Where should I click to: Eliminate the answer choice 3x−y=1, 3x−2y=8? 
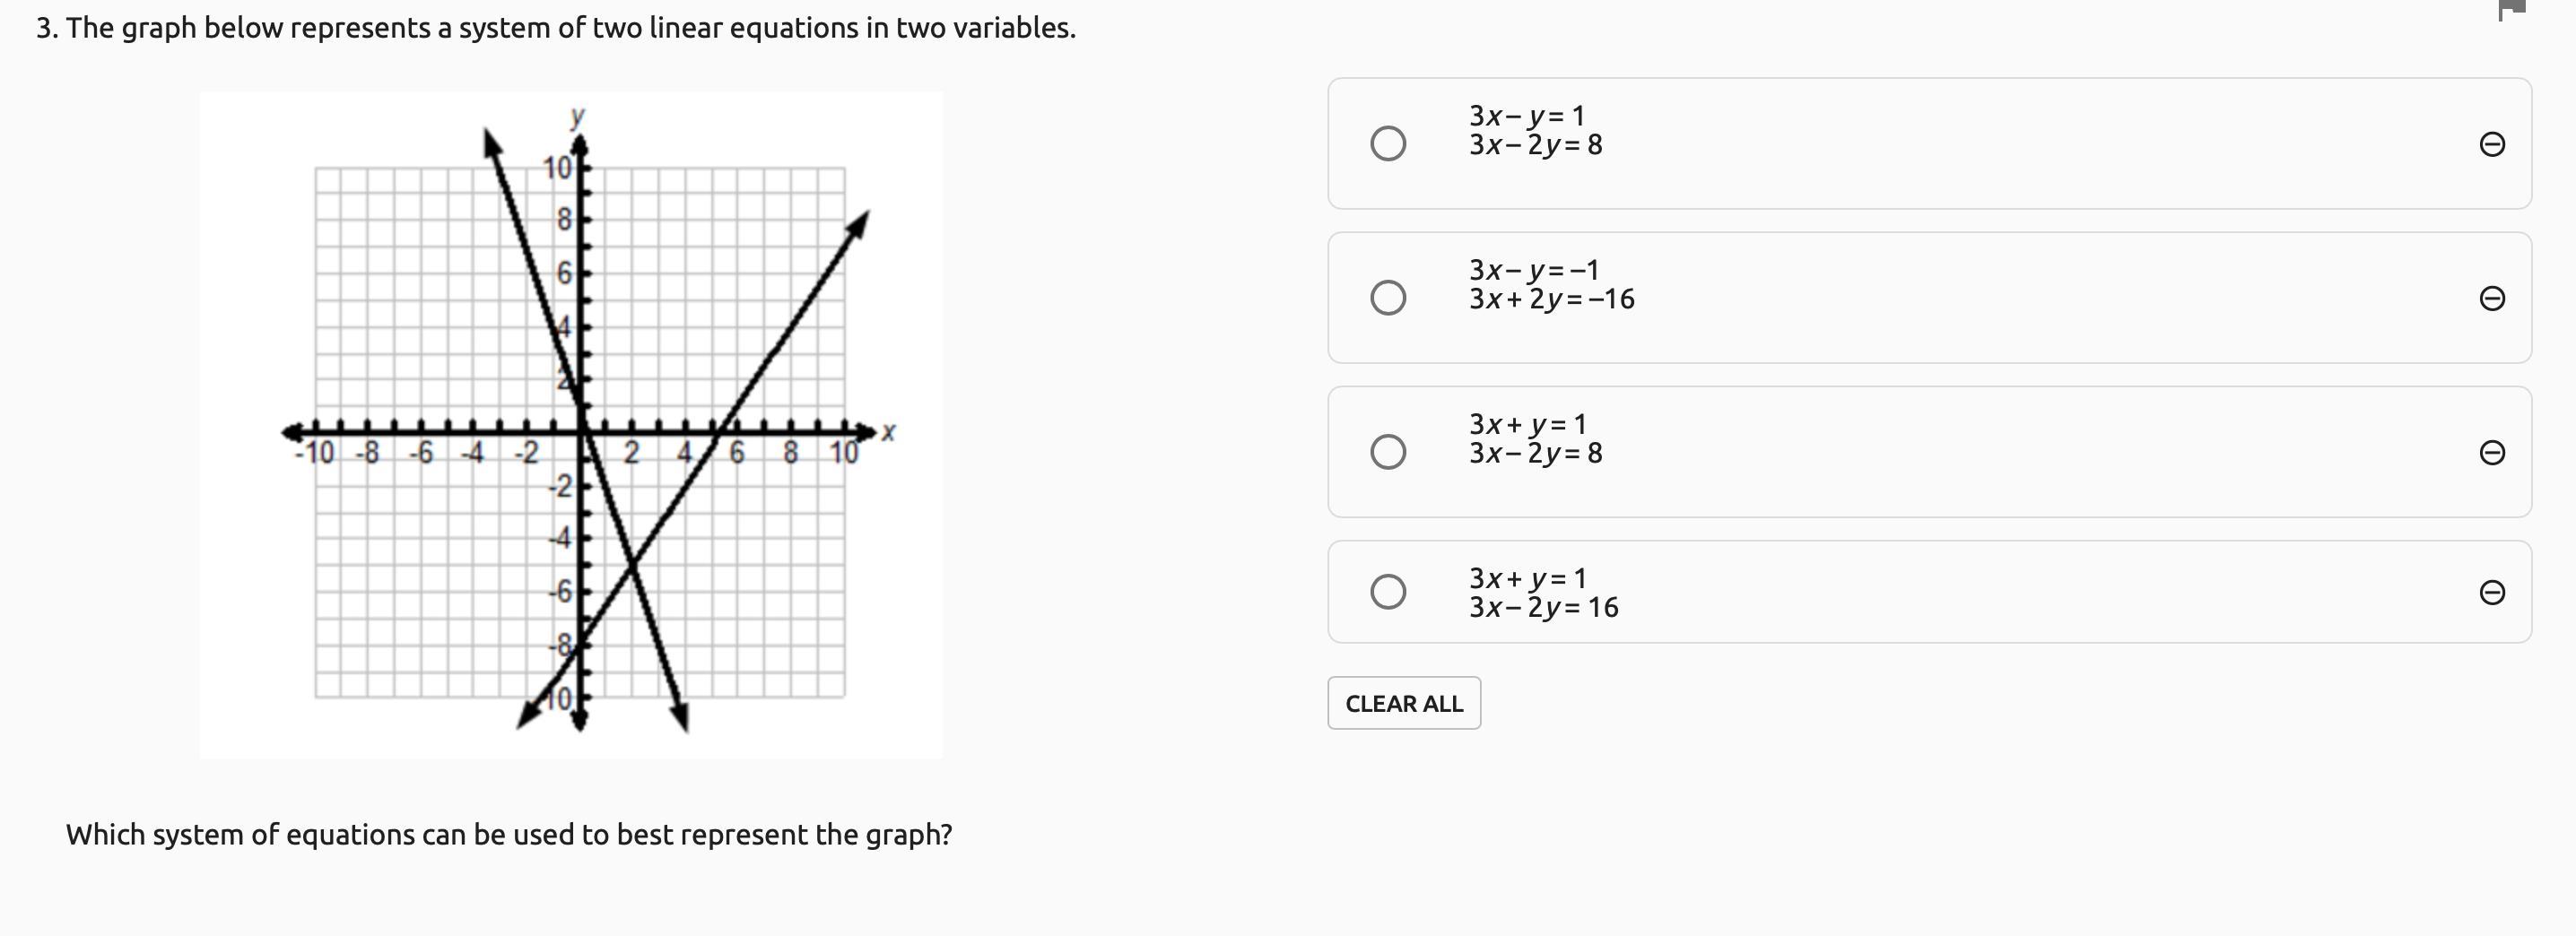point(2492,144)
